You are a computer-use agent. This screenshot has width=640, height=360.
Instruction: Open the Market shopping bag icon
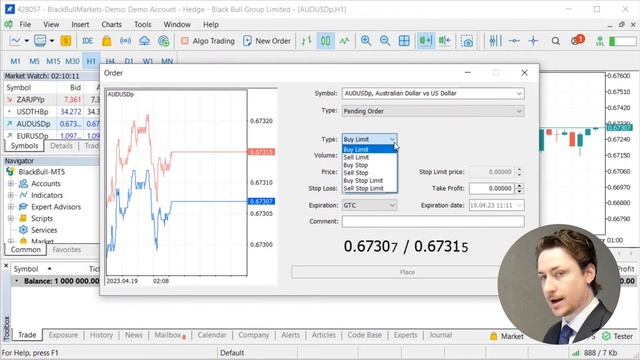107,41
